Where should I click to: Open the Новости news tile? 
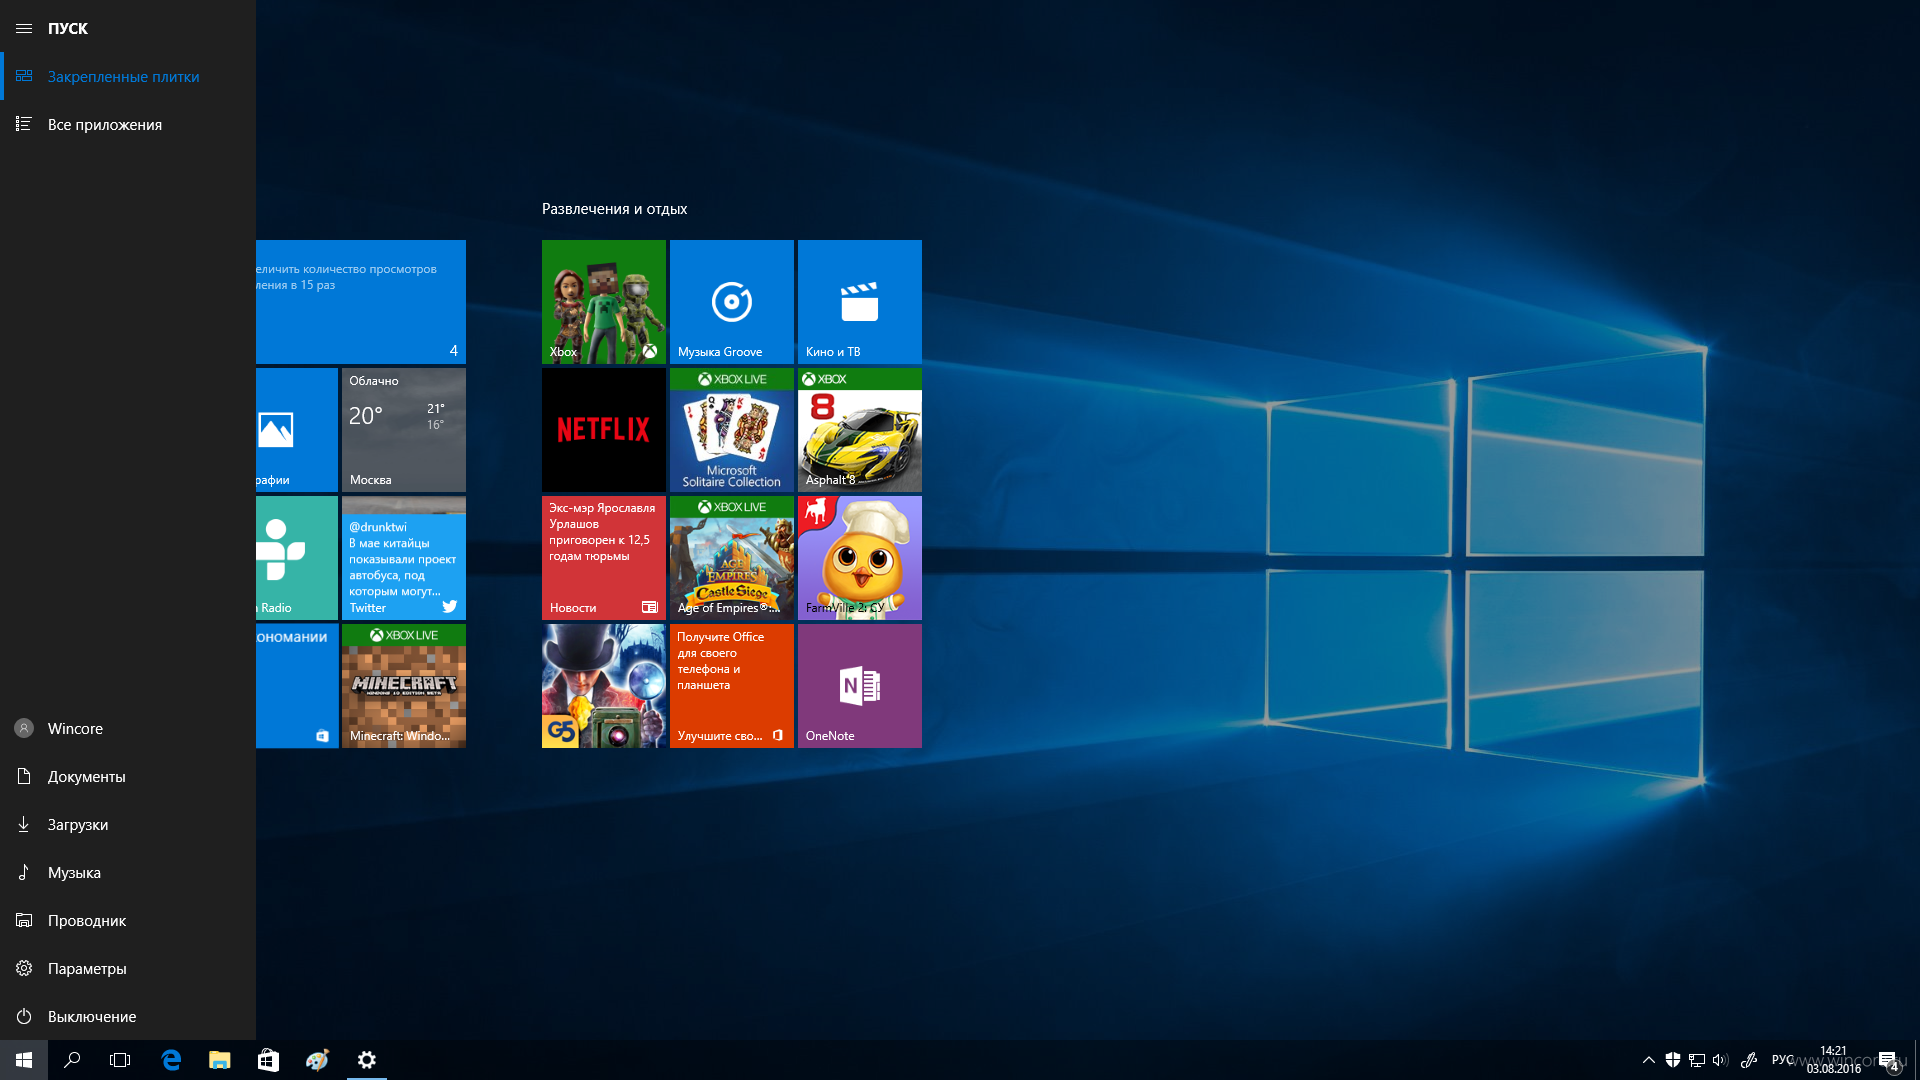(604, 558)
